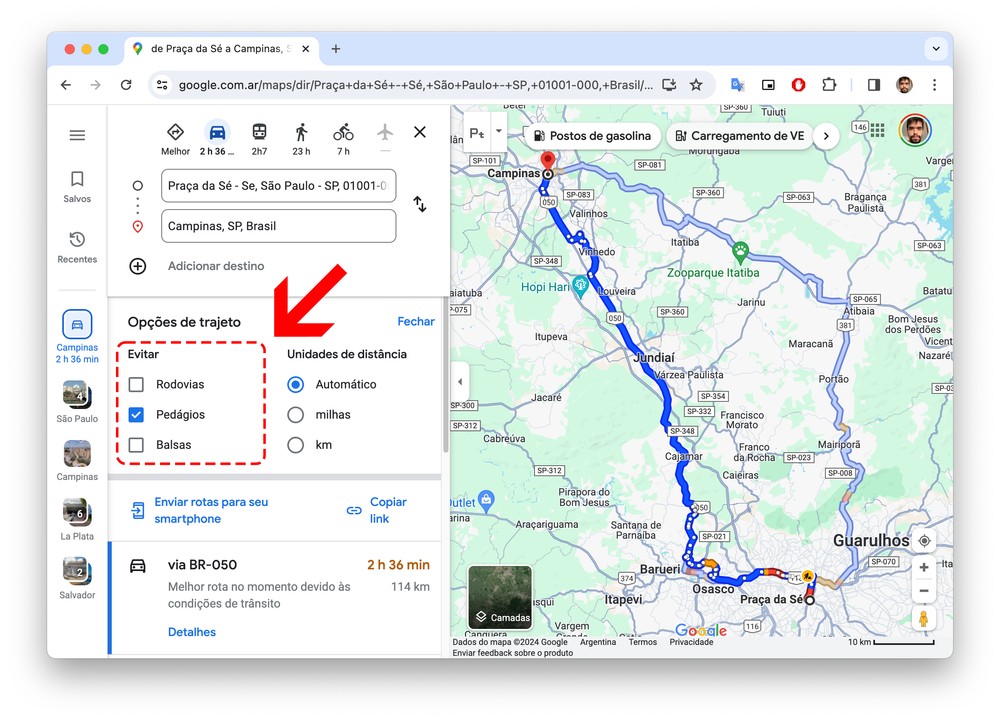The width and height of the screenshot is (1000, 720).
Task: Uncheck the Pedágios avoid option
Action: coord(136,415)
